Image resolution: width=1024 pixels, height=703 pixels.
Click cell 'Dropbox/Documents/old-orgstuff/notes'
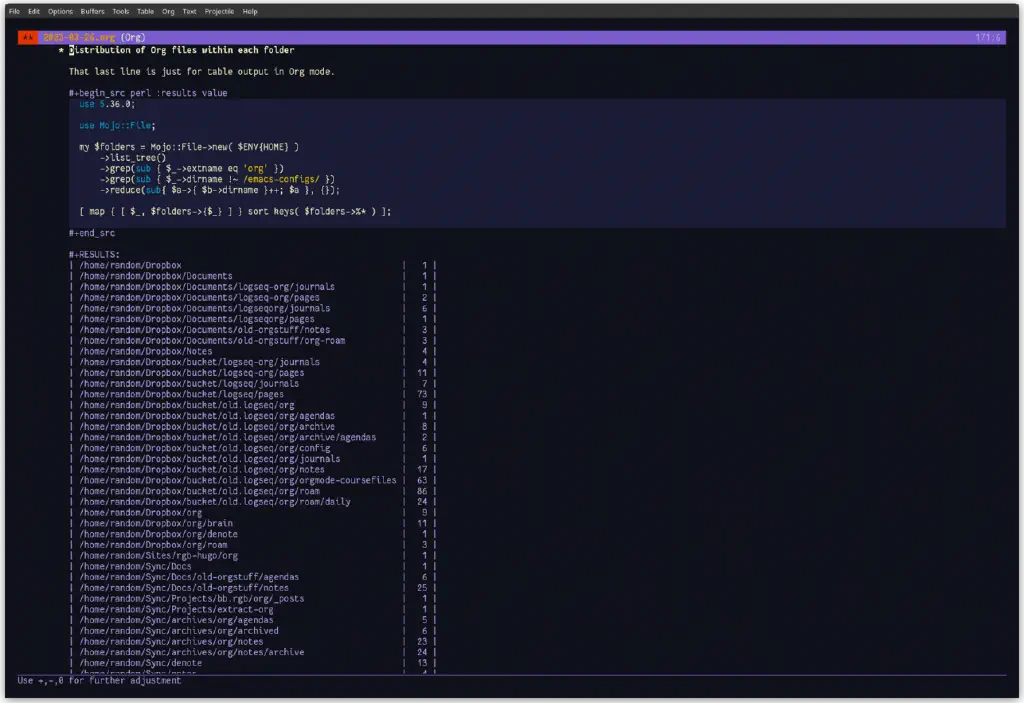pyautogui.click(x=204, y=330)
